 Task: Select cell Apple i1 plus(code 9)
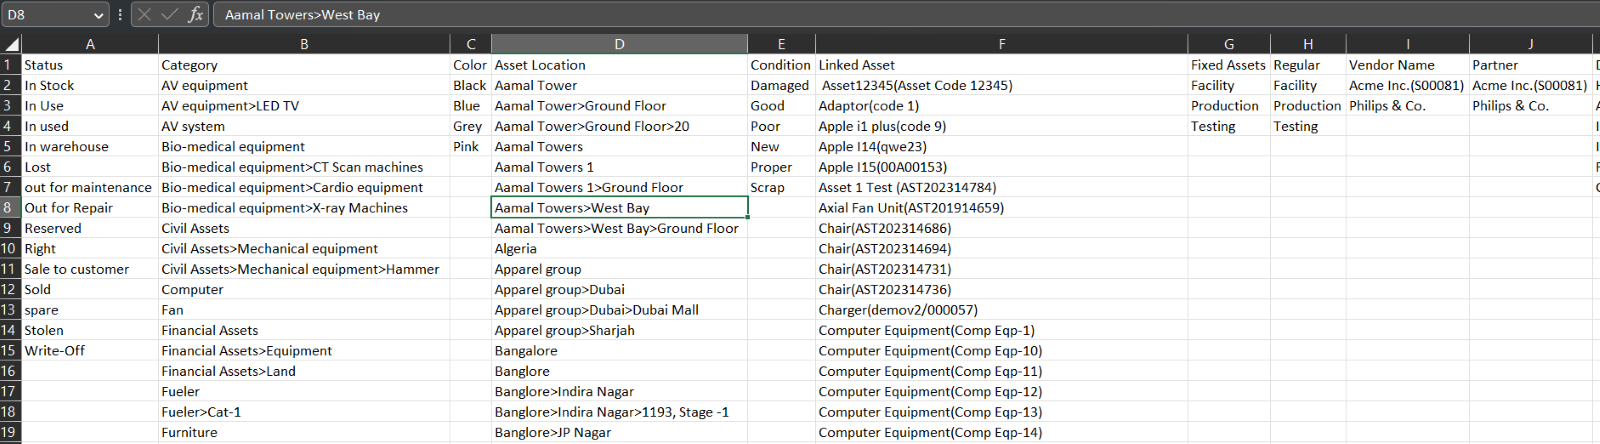coord(1002,126)
